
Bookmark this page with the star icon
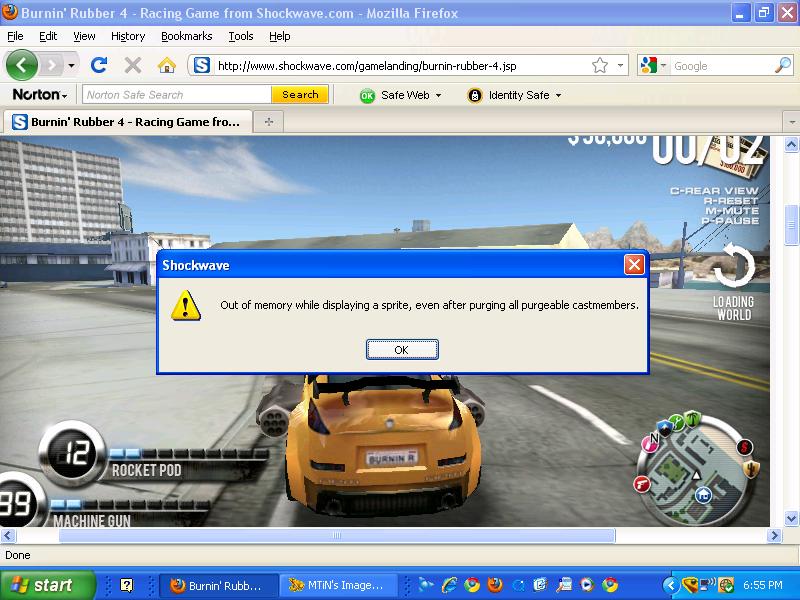pyautogui.click(x=600, y=65)
